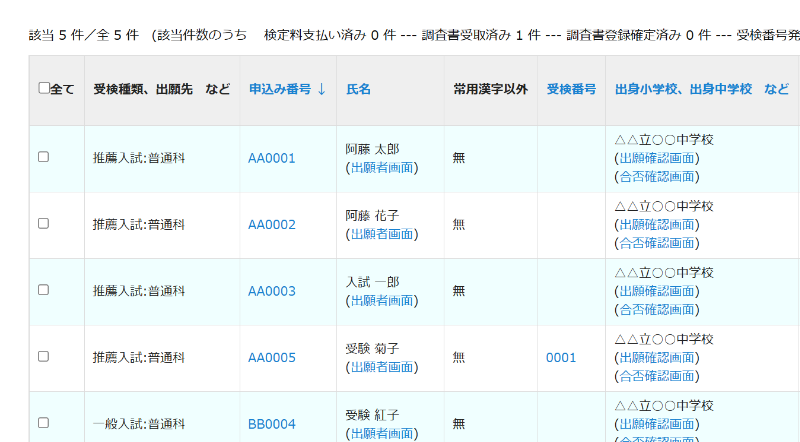Open 出願者画面 for 阿藤 太郎
Screen dimensions: 800x442
[x=381, y=167]
